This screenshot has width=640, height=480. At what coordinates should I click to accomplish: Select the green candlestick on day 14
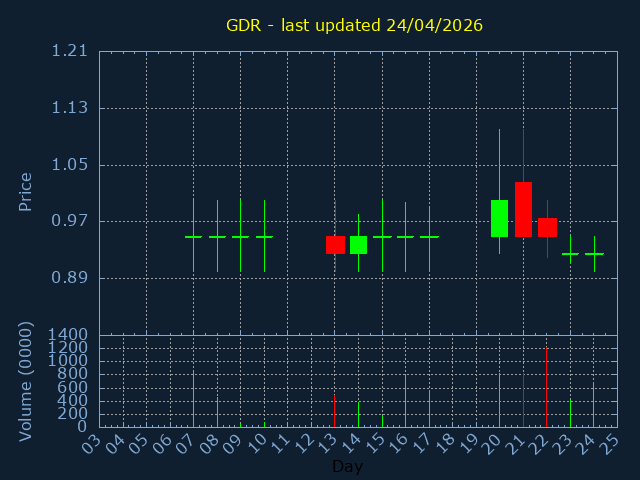(358, 245)
